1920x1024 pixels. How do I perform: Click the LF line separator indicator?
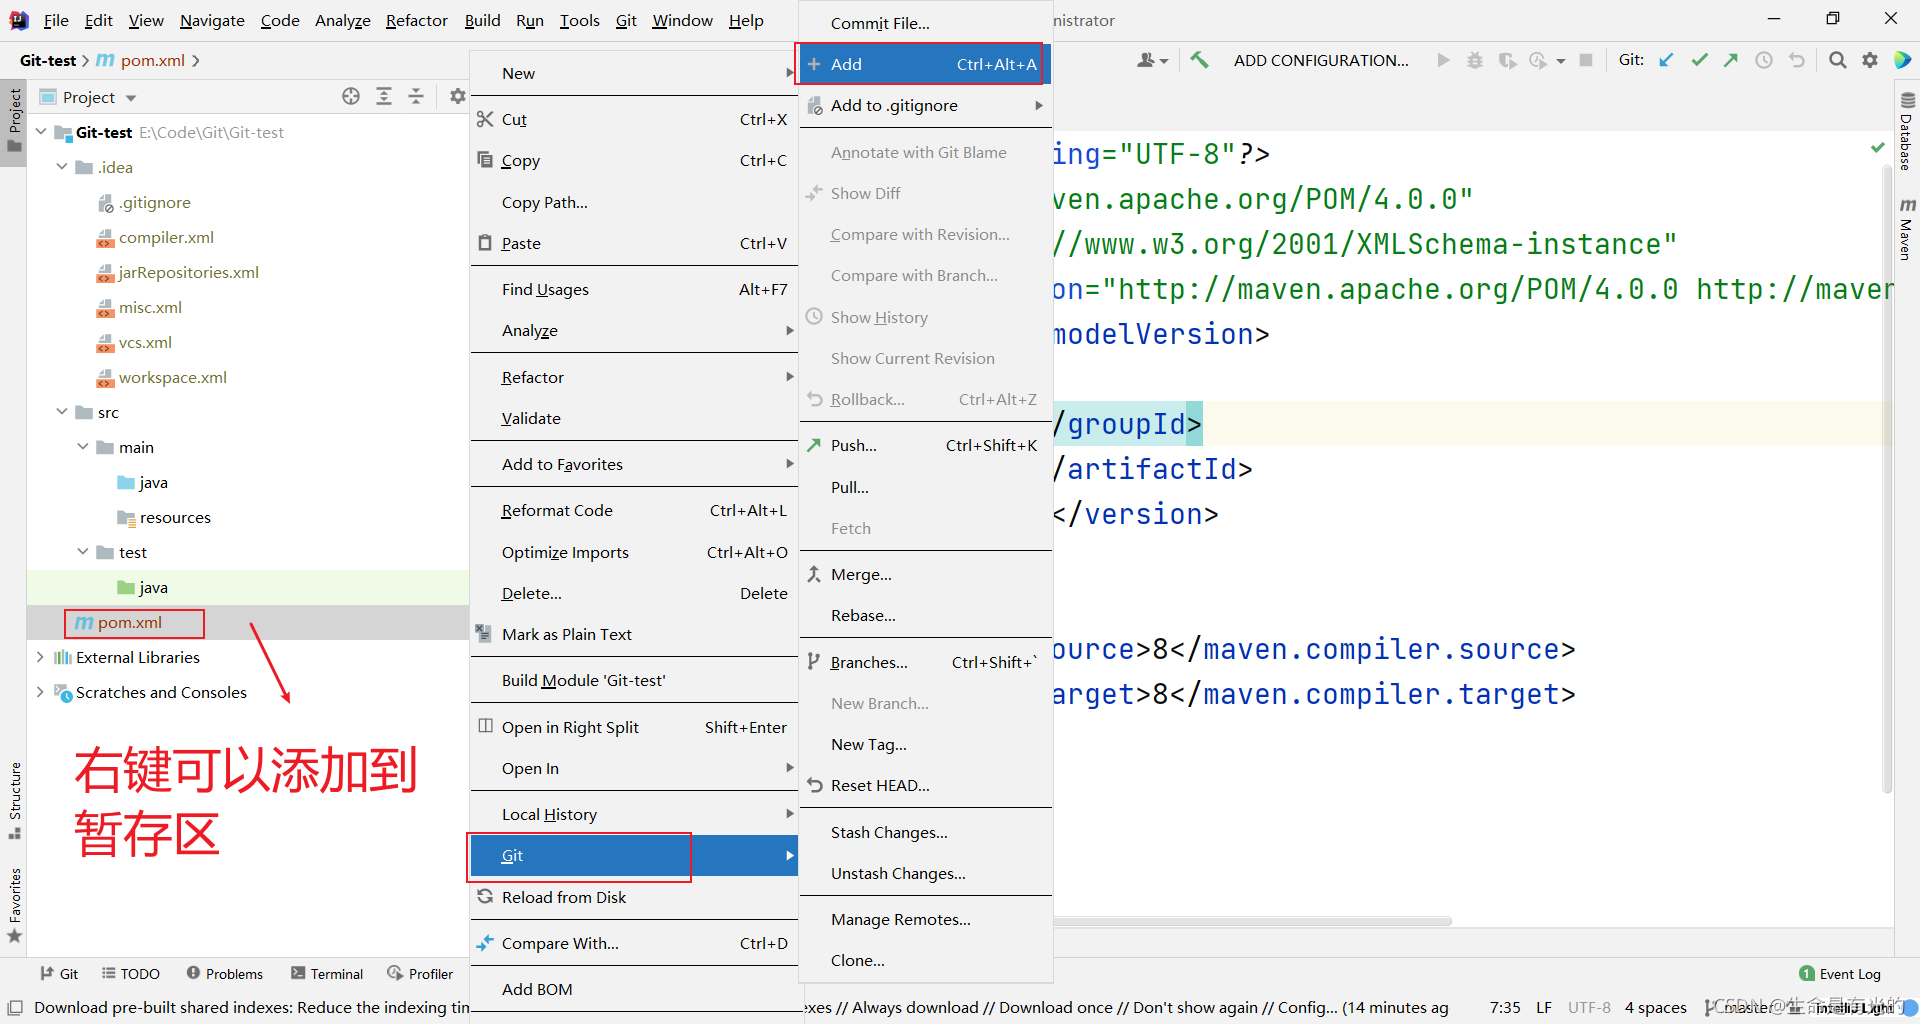1544,1007
